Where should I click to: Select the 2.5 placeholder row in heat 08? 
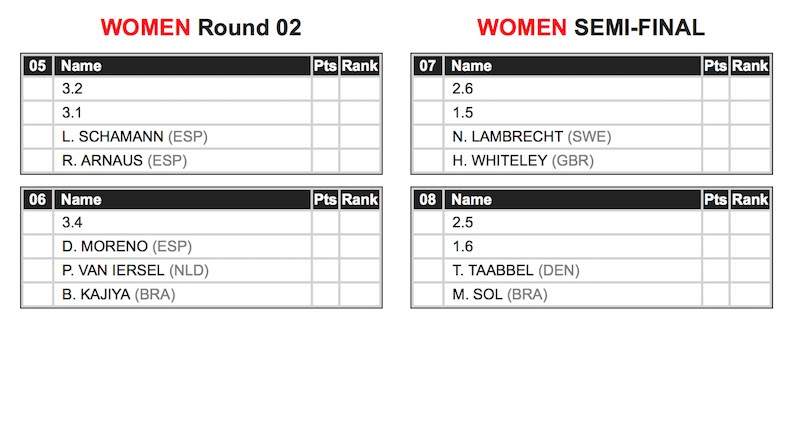592,222
